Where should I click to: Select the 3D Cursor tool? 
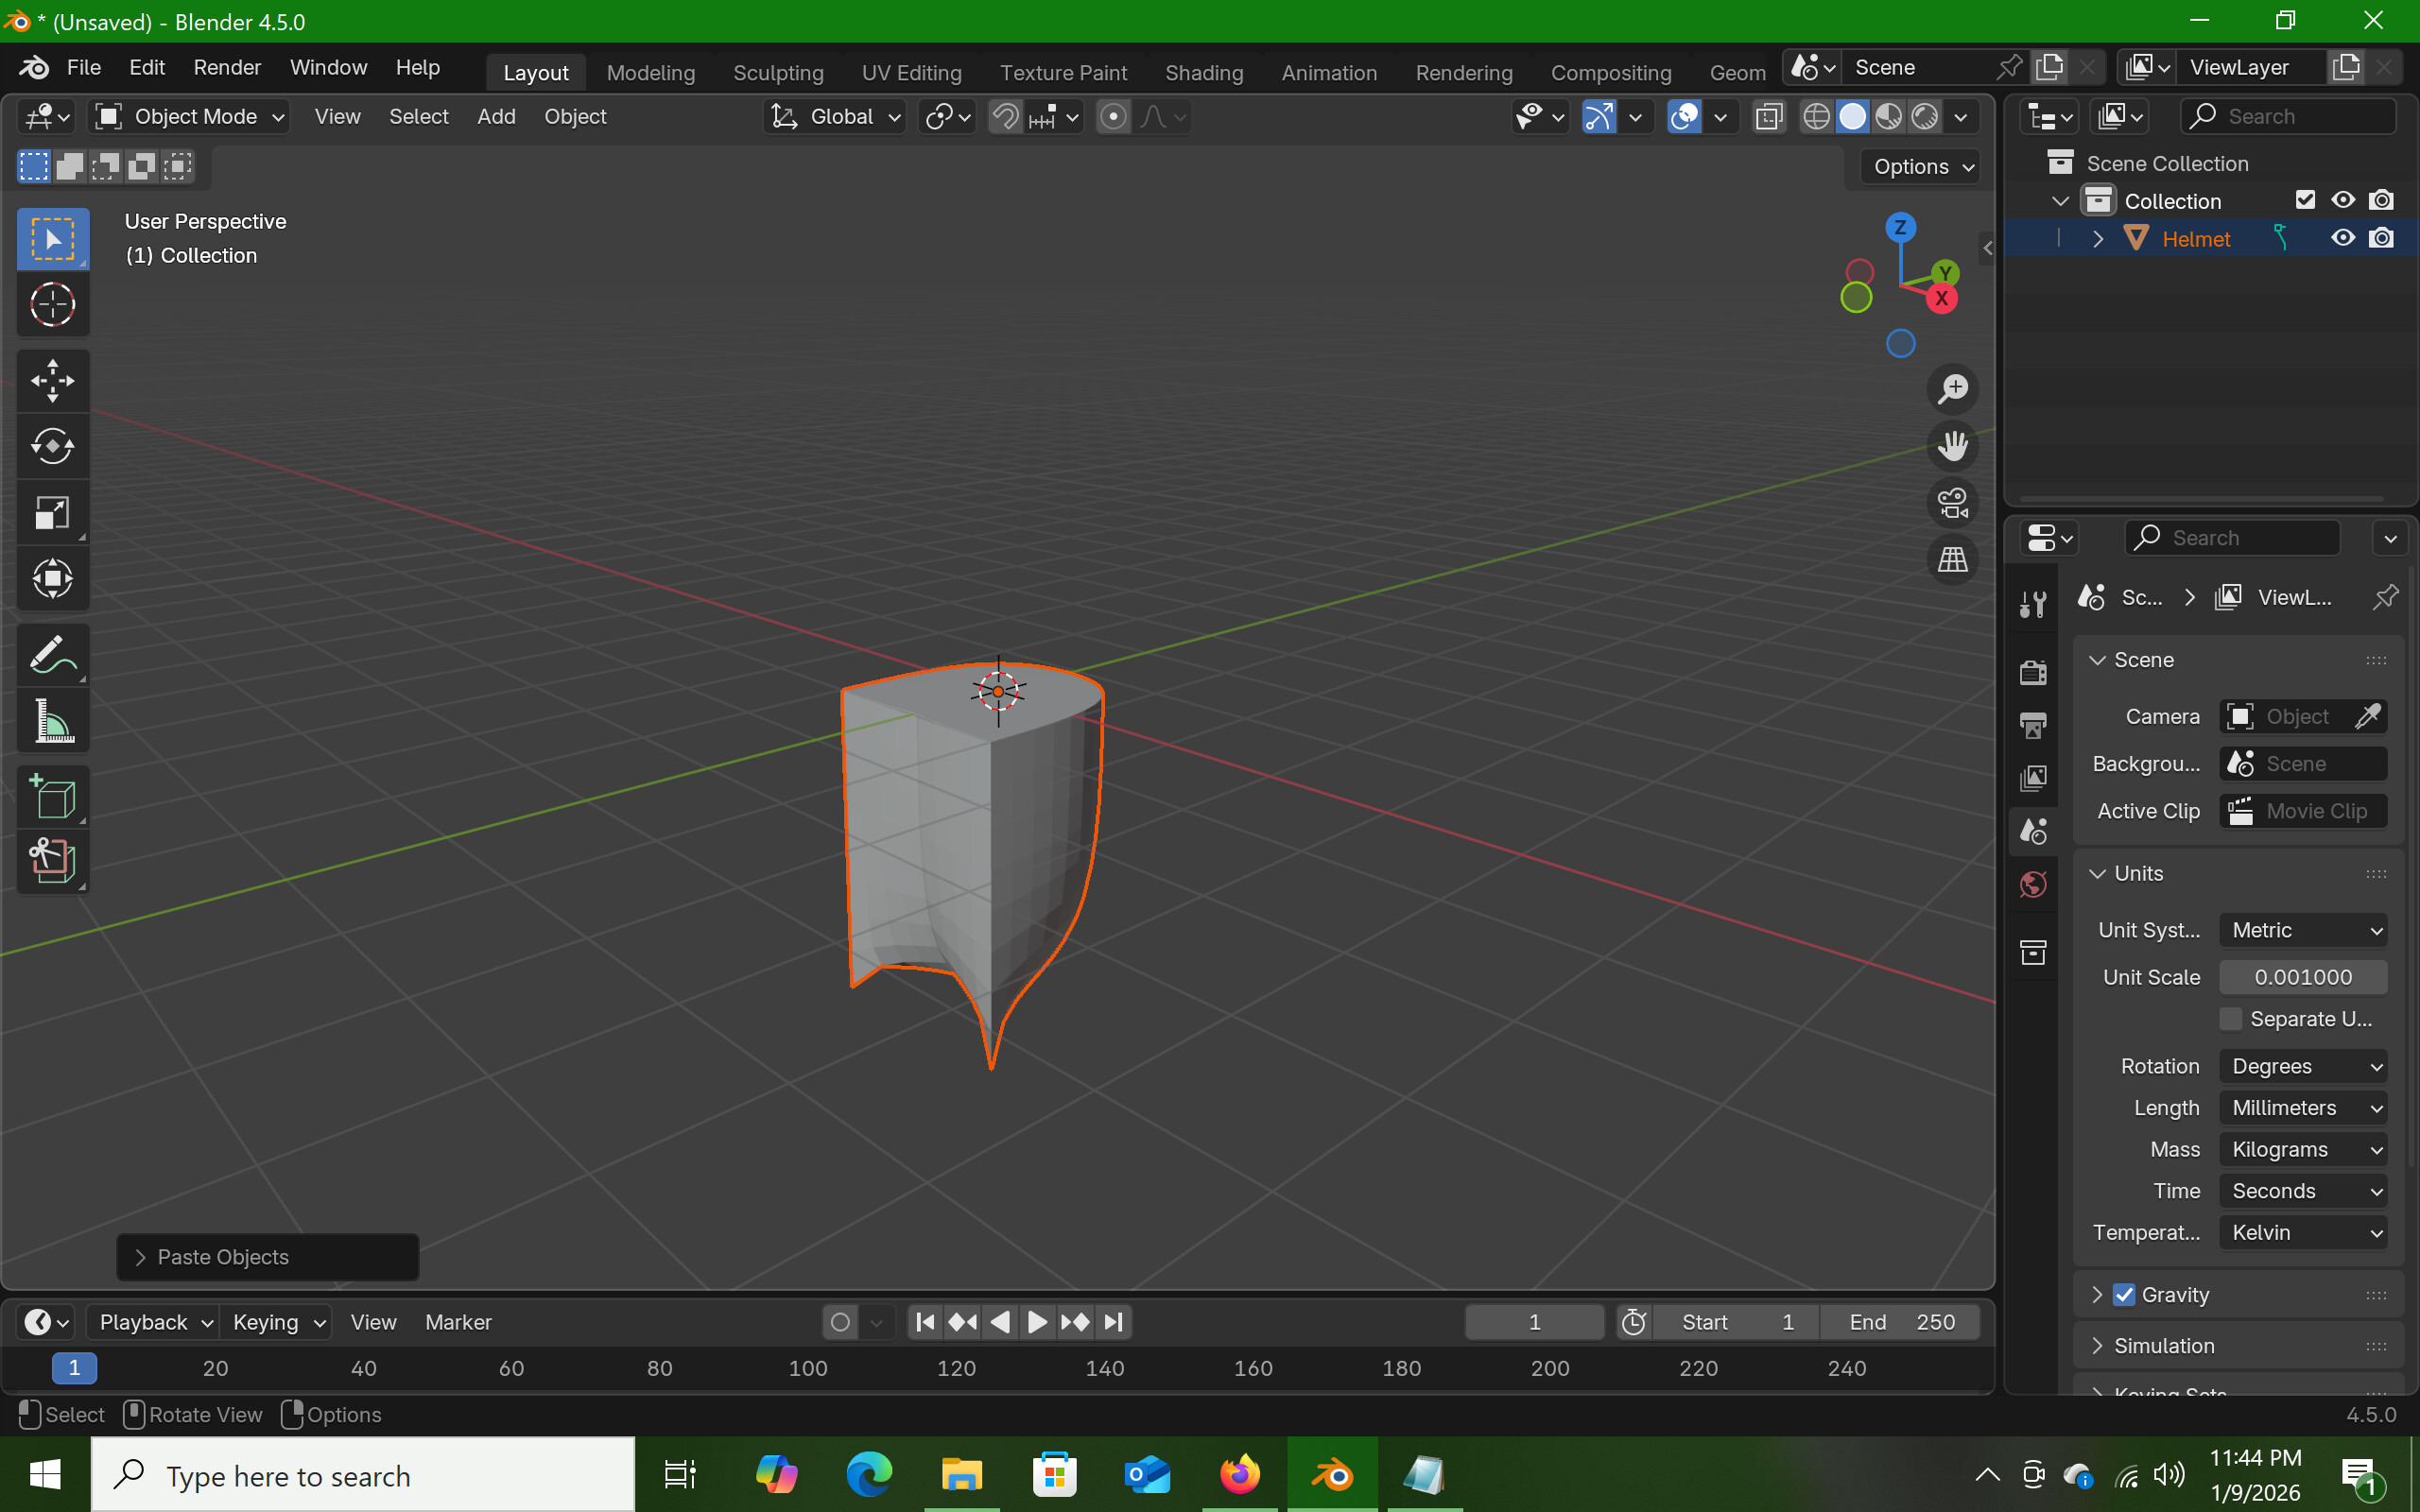(x=53, y=304)
